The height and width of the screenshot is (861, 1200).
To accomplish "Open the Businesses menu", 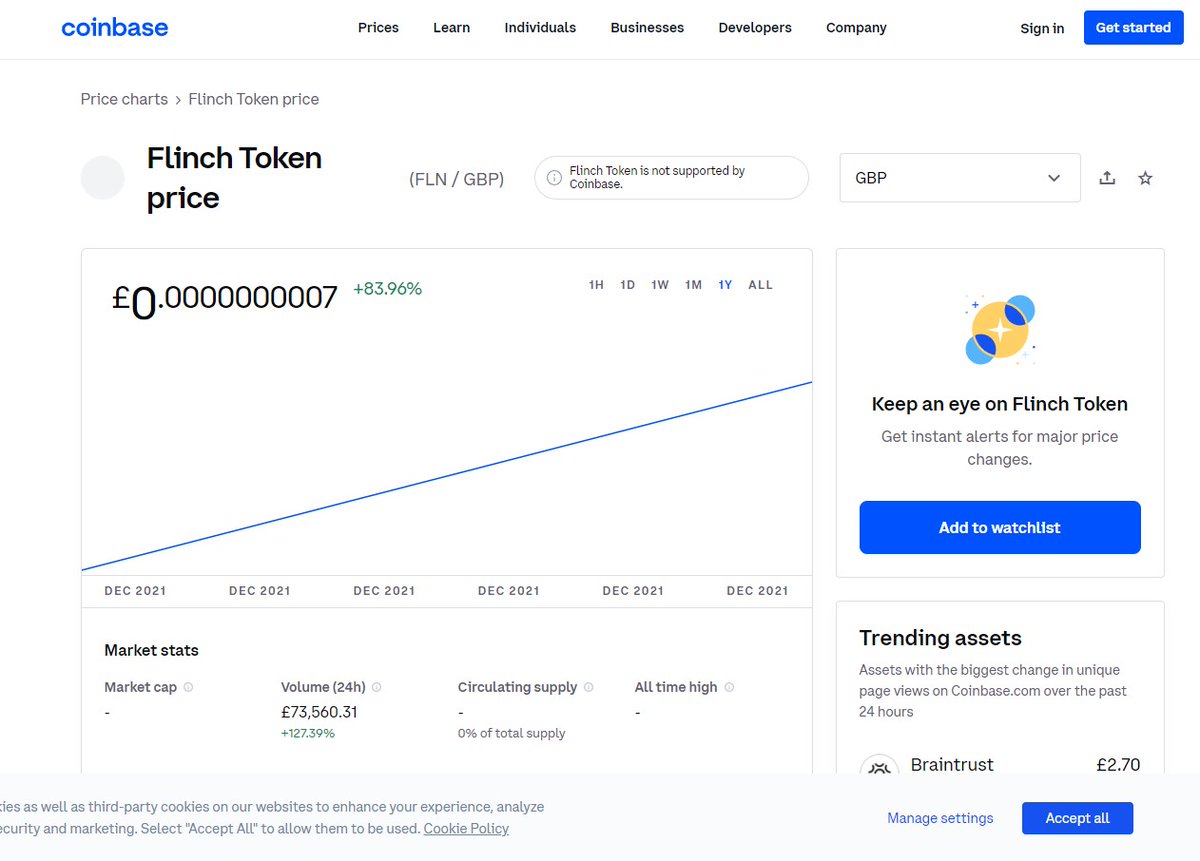I will (647, 28).
